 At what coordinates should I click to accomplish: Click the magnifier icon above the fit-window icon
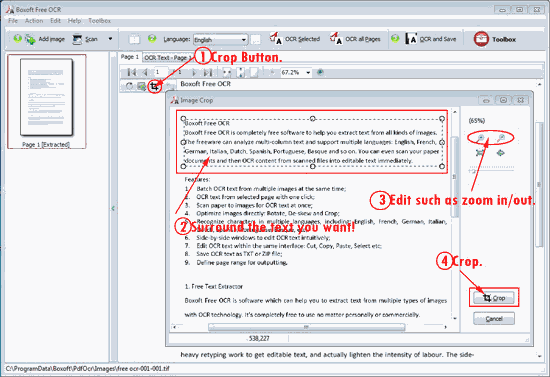pos(481,138)
